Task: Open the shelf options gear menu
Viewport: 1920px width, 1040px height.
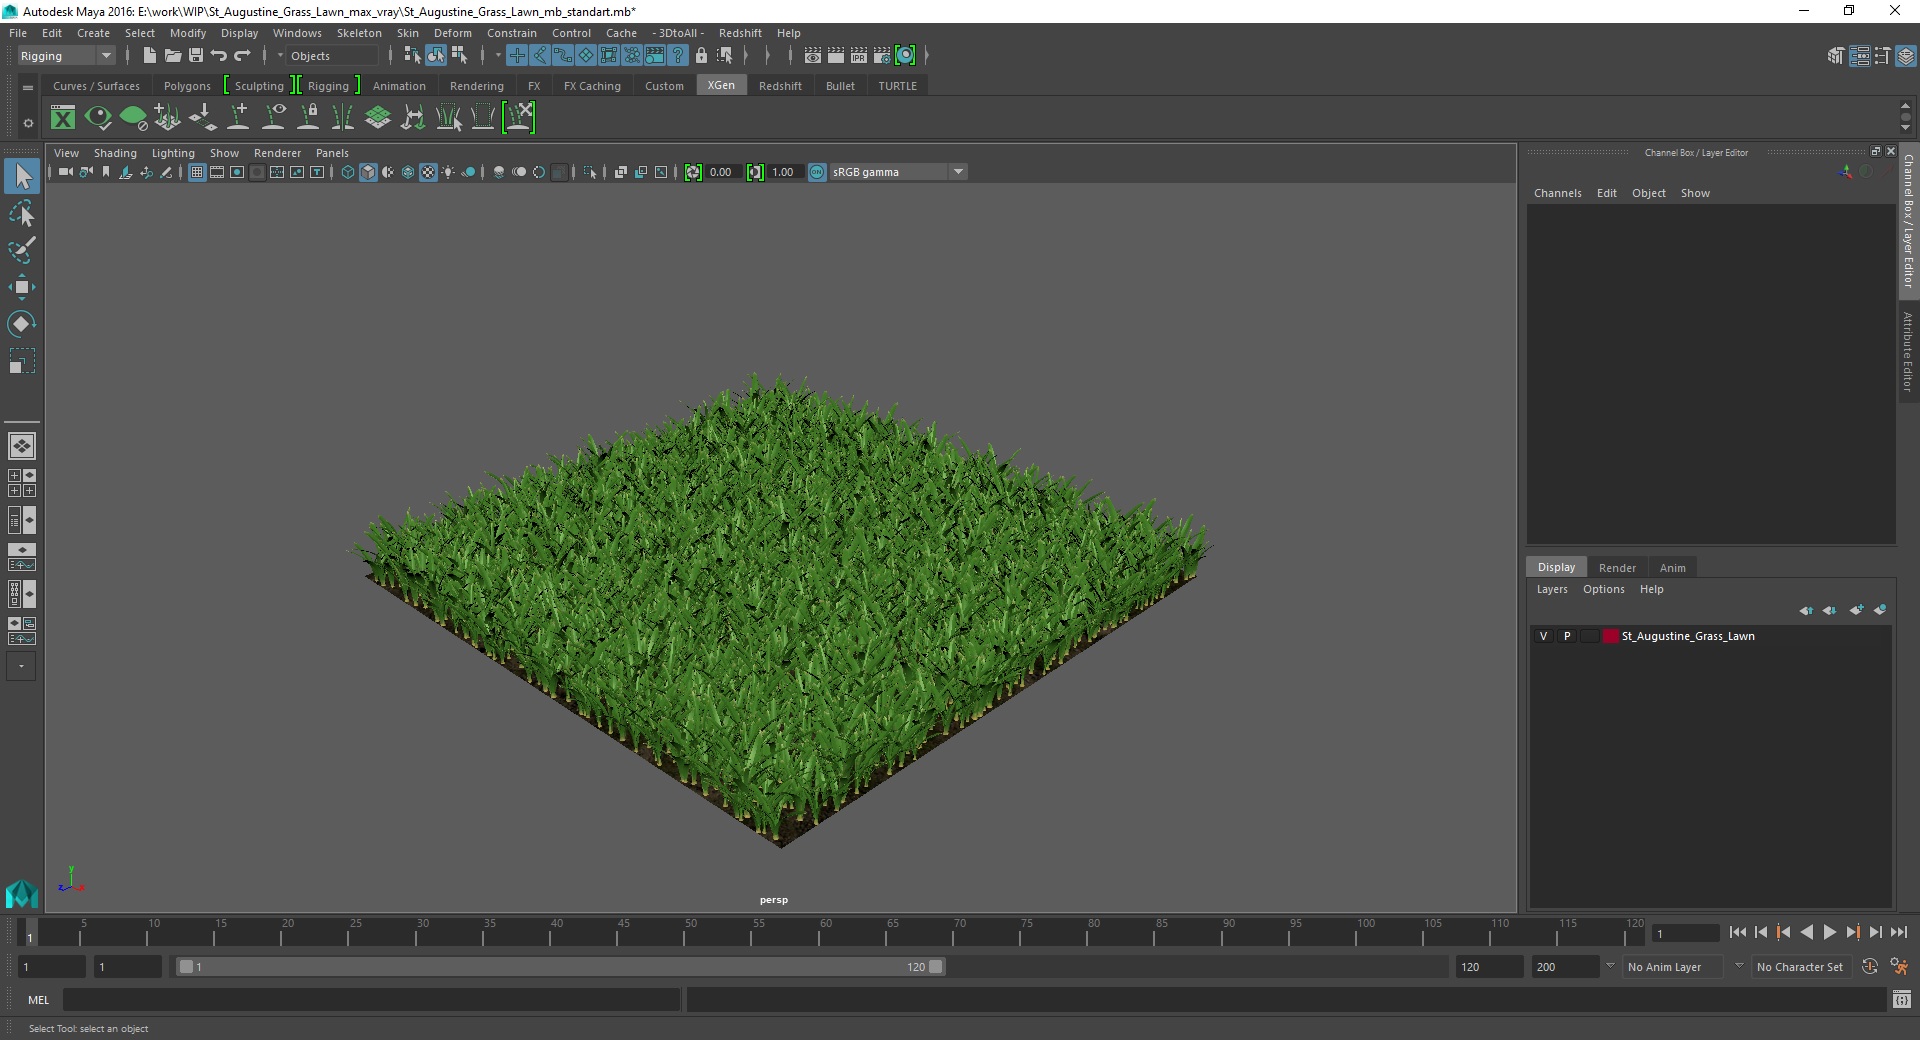Action: pyautogui.click(x=28, y=124)
